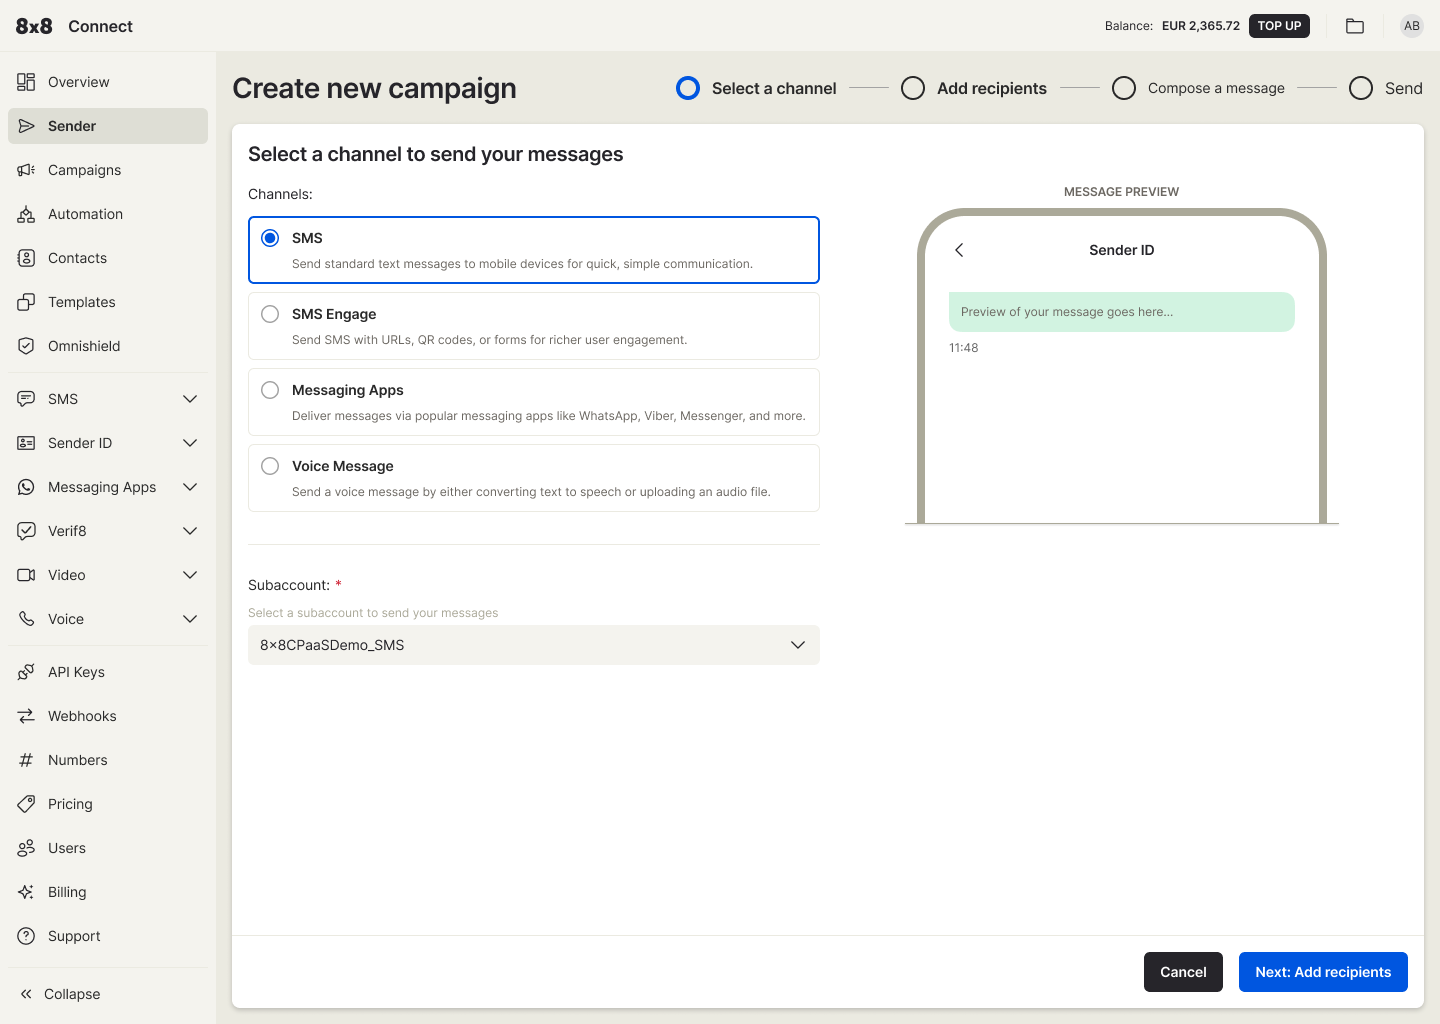Screen dimensions: 1440x1024
Task: Open the Subaccount dropdown
Action: 533,645
